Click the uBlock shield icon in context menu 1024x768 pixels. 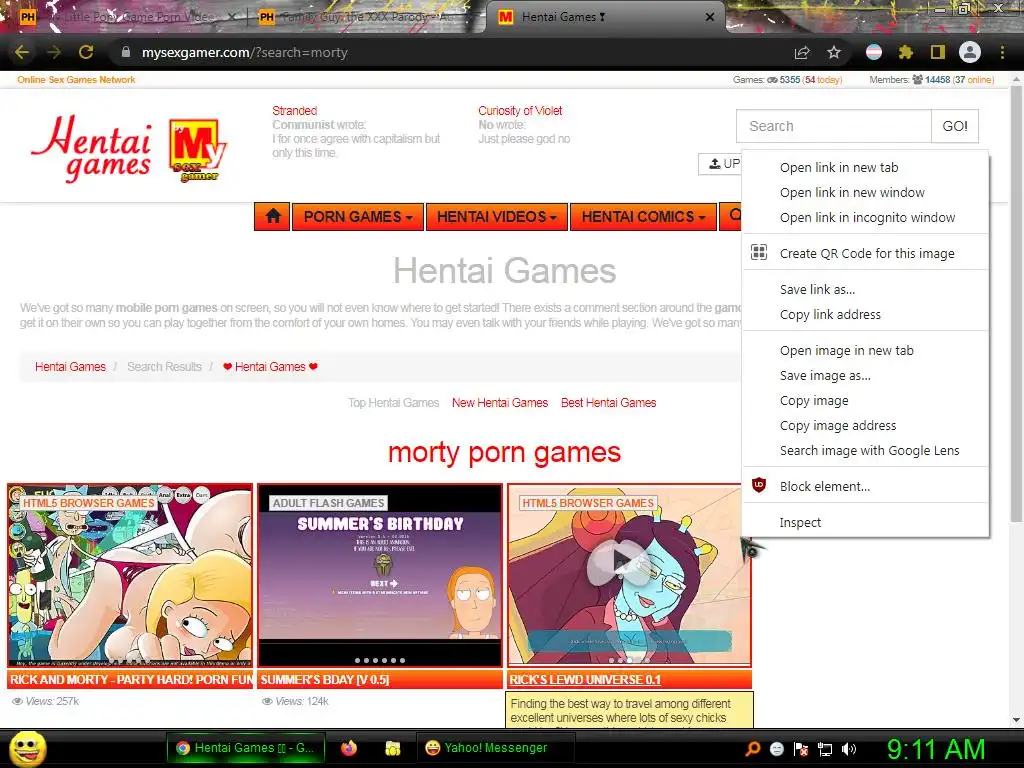coord(759,486)
